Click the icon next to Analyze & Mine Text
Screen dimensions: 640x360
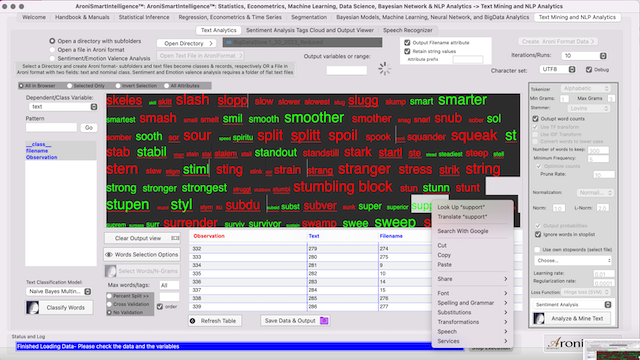(539, 318)
